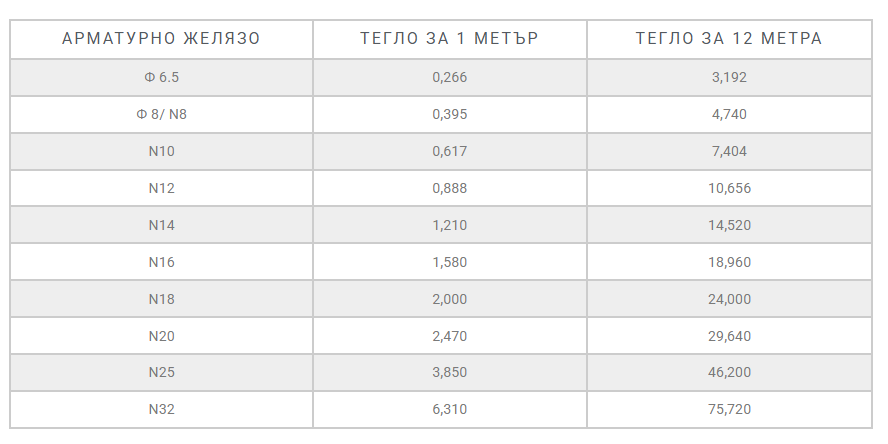This screenshot has height=444, width=888.
Task: Click the N25 rebar cell
Action: pyautogui.click(x=161, y=372)
